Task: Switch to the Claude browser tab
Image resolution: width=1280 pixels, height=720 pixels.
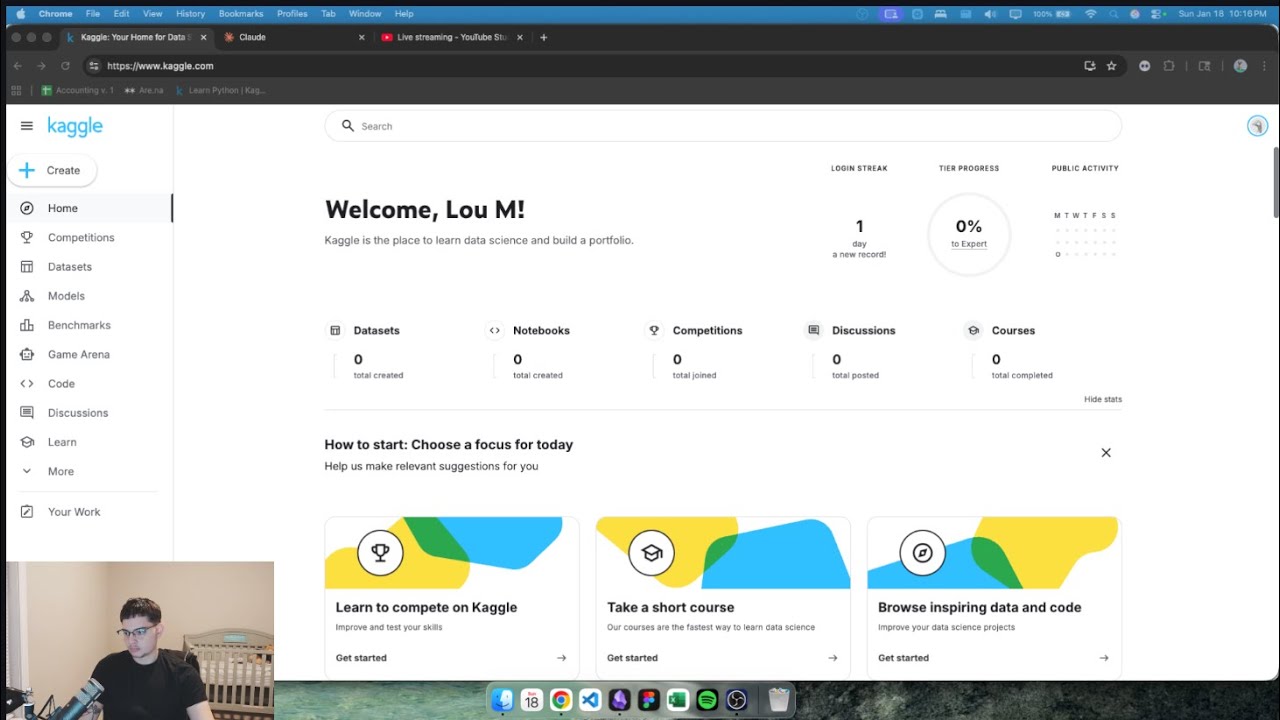Action: click(x=293, y=37)
